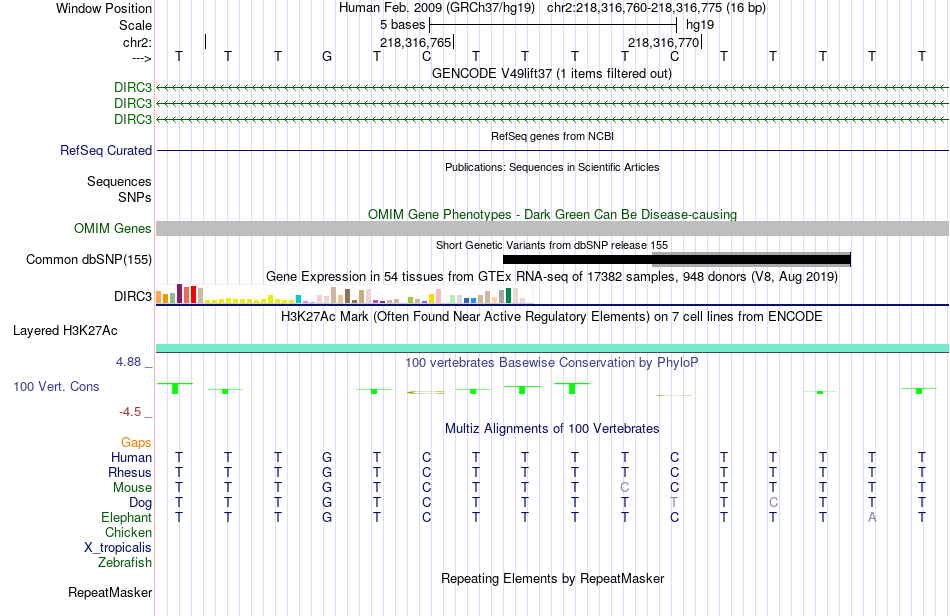Click the gray OMIM Genes bar
Viewport: 950px width, 616px height.
point(552,228)
